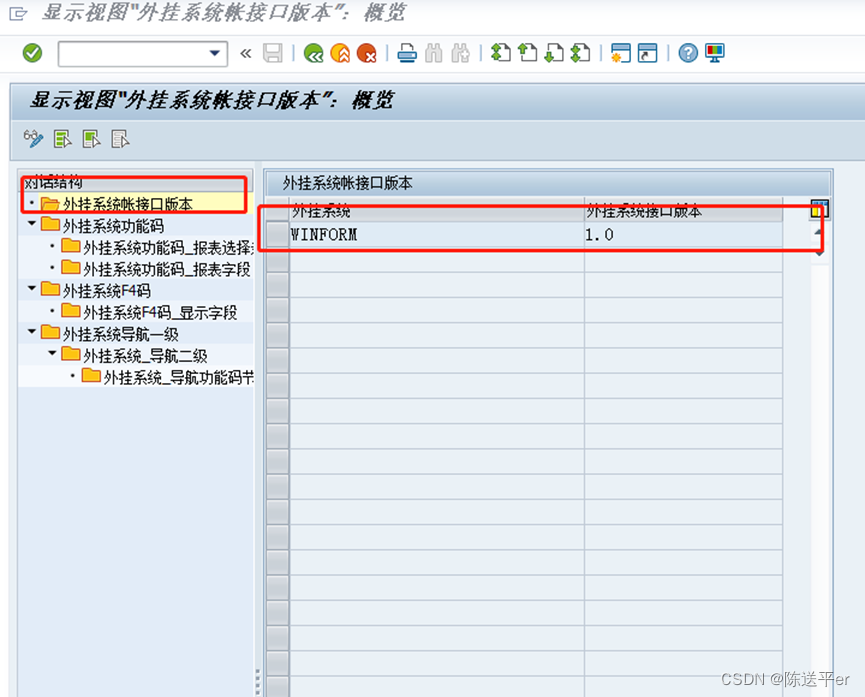This screenshot has height=697, width=865.
Task: Select the WINFORM row selector button
Action: (x=277, y=235)
